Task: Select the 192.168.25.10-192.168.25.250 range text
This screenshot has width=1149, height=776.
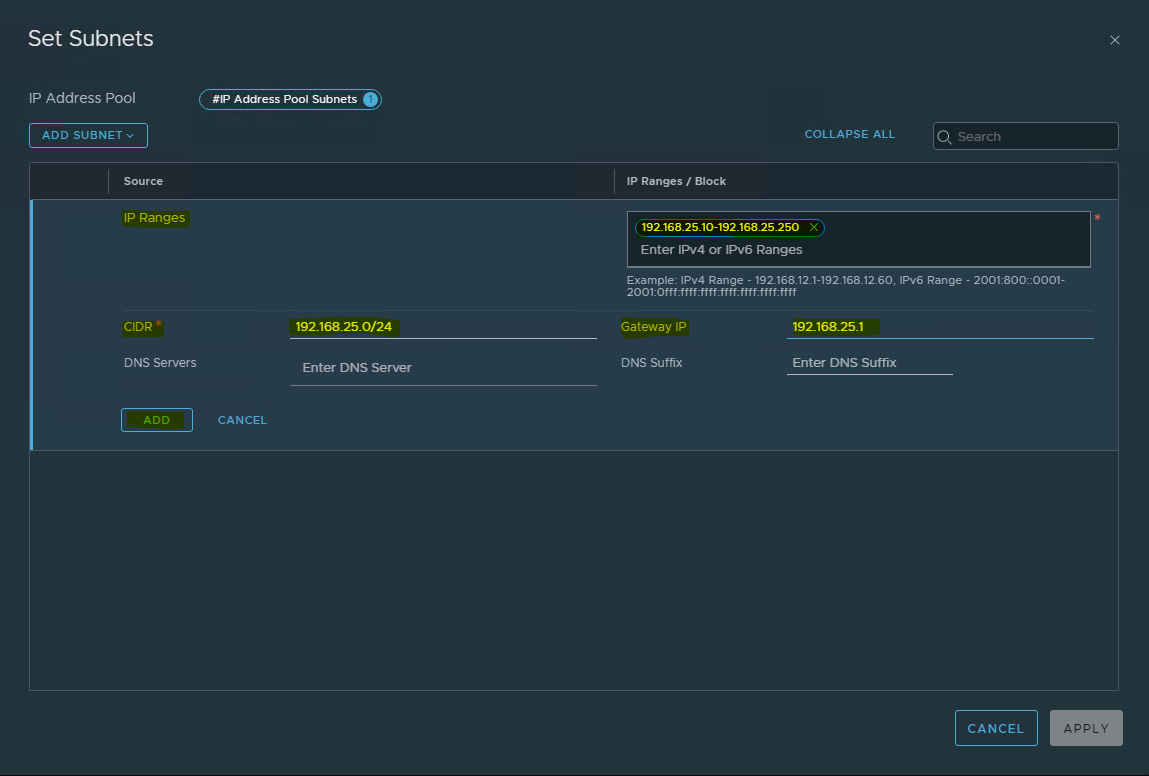Action: tap(720, 227)
